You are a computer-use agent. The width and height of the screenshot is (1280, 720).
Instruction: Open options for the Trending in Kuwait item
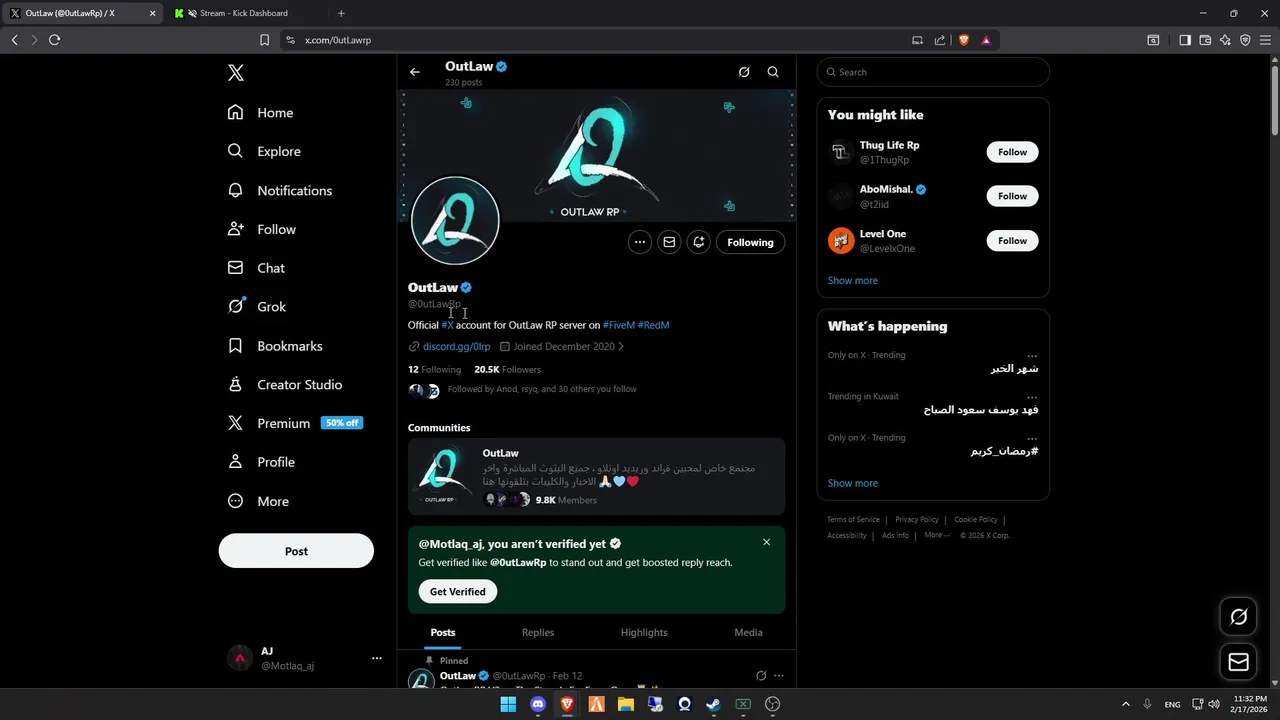(1032, 397)
